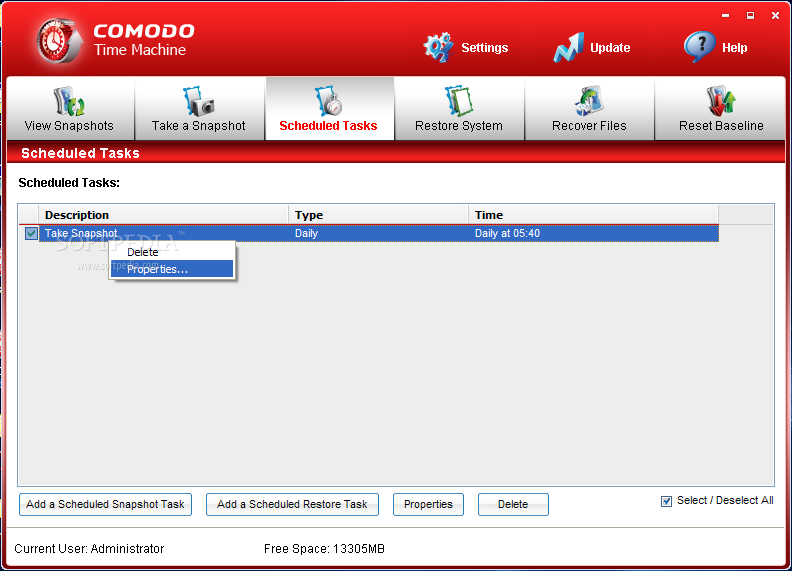Close the Comodo Time Machine window

tap(775, 16)
